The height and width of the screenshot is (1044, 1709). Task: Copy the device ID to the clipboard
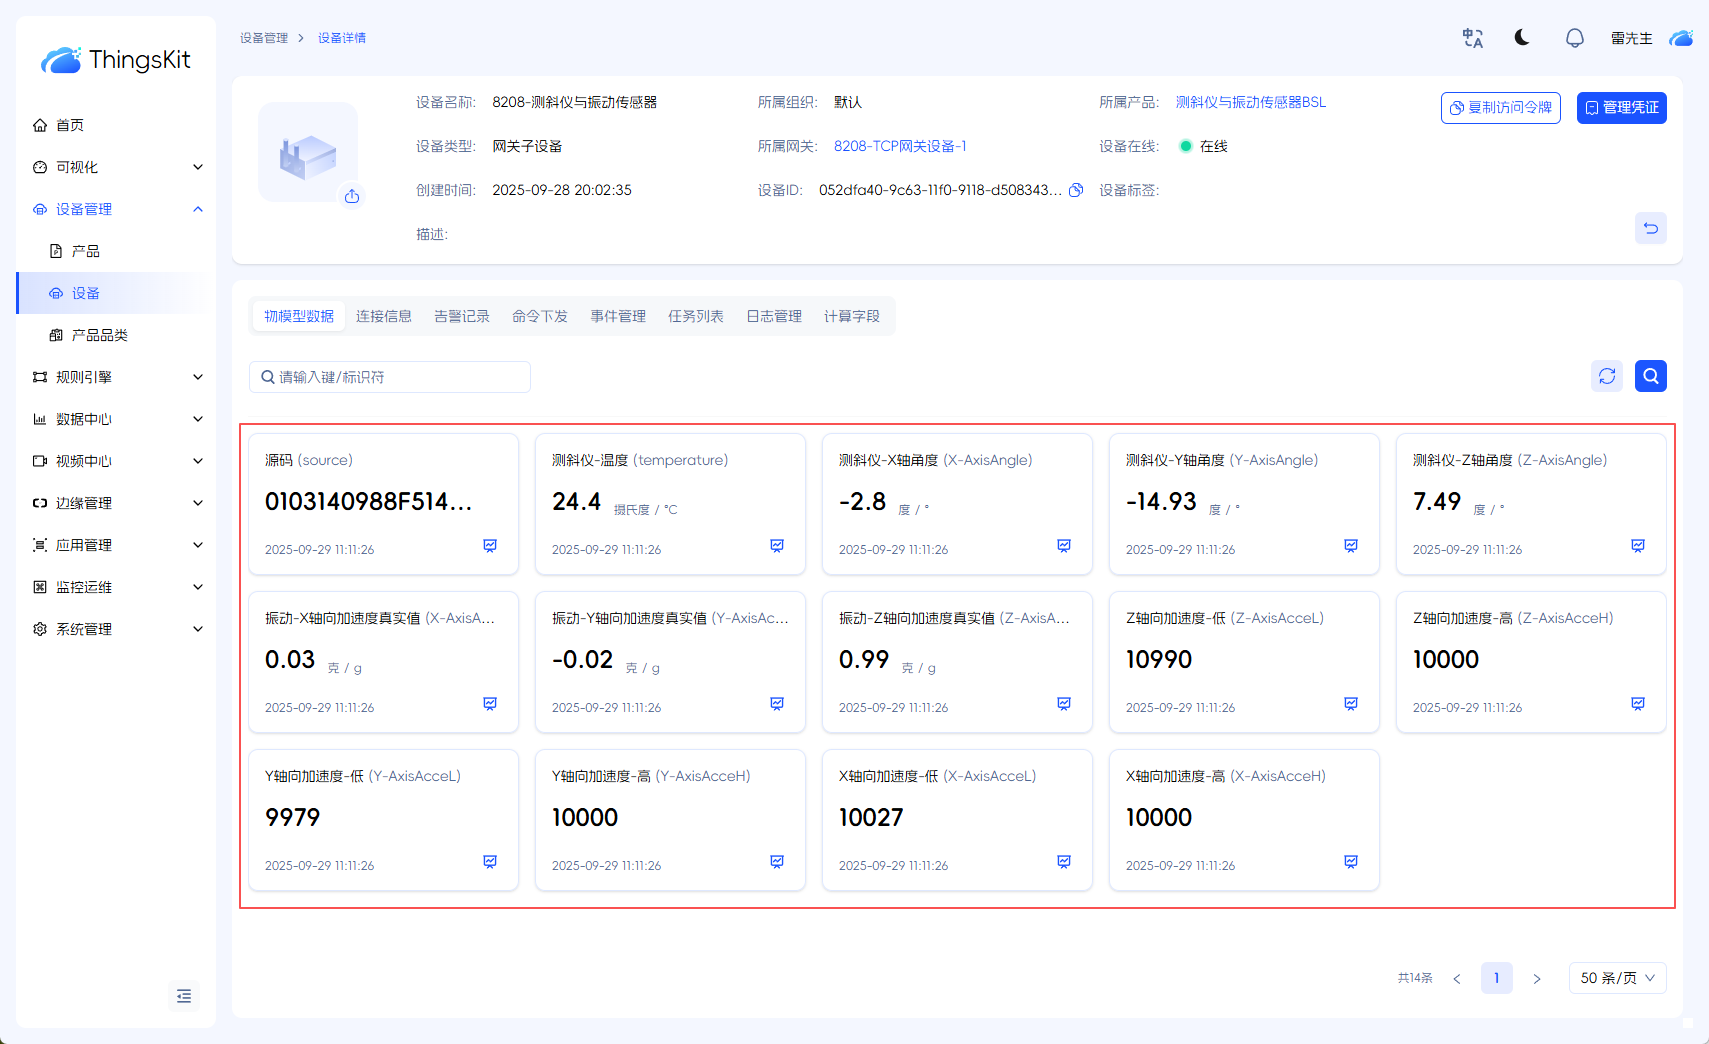tap(1076, 190)
